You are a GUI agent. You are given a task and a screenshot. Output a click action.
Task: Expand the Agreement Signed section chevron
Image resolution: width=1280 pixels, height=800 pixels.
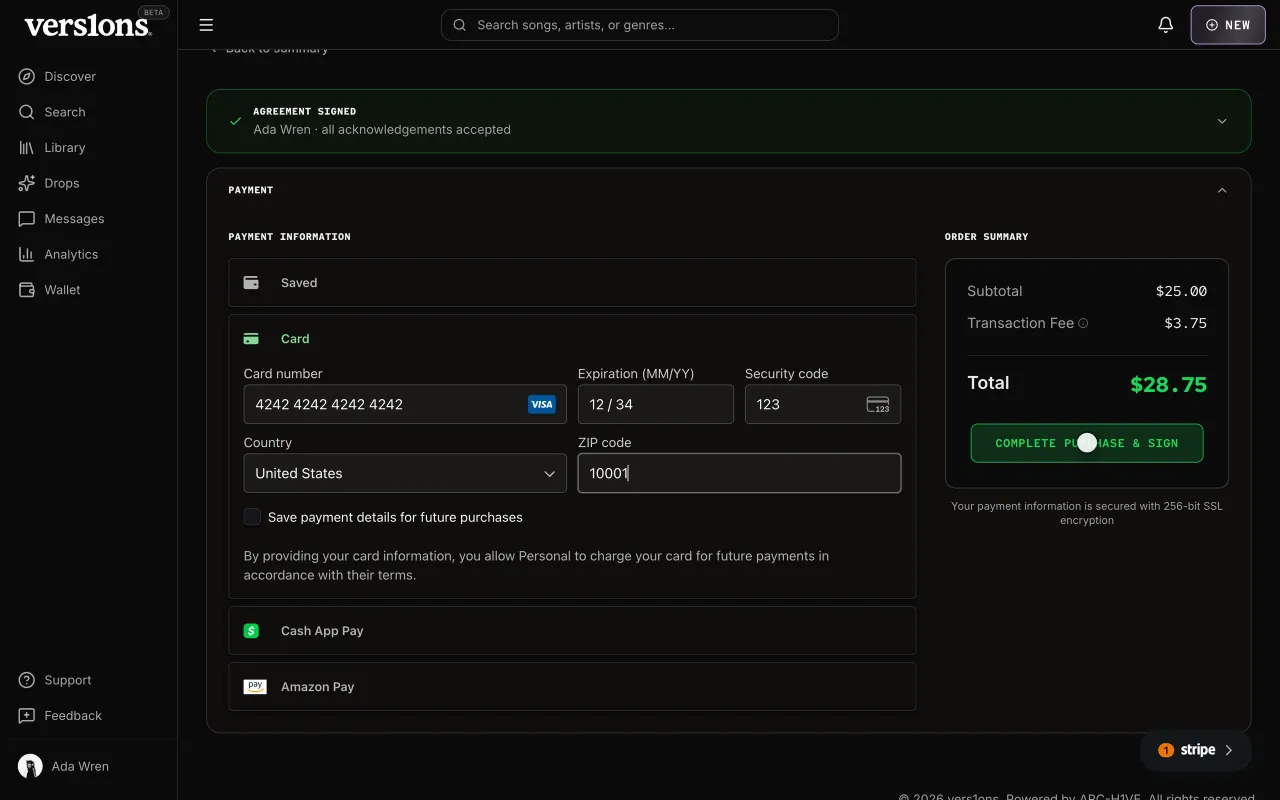1222,121
